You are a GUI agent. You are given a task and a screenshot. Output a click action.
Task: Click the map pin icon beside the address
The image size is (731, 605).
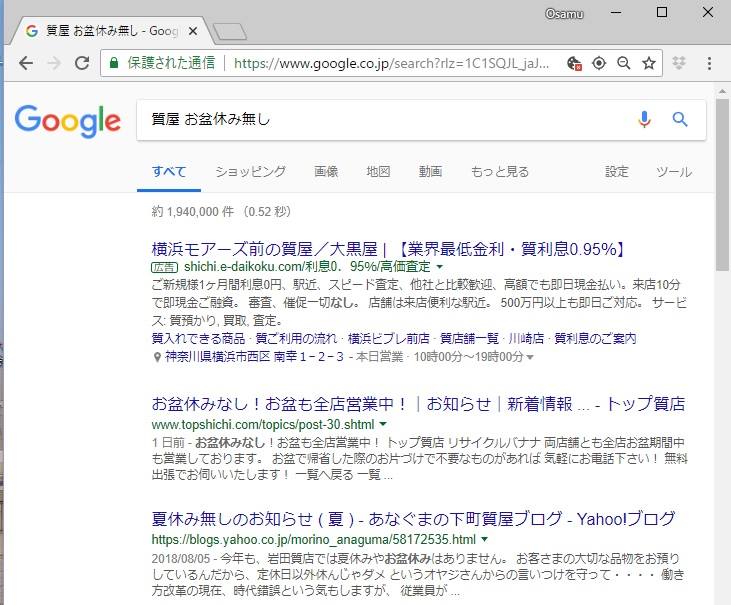pos(157,358)
